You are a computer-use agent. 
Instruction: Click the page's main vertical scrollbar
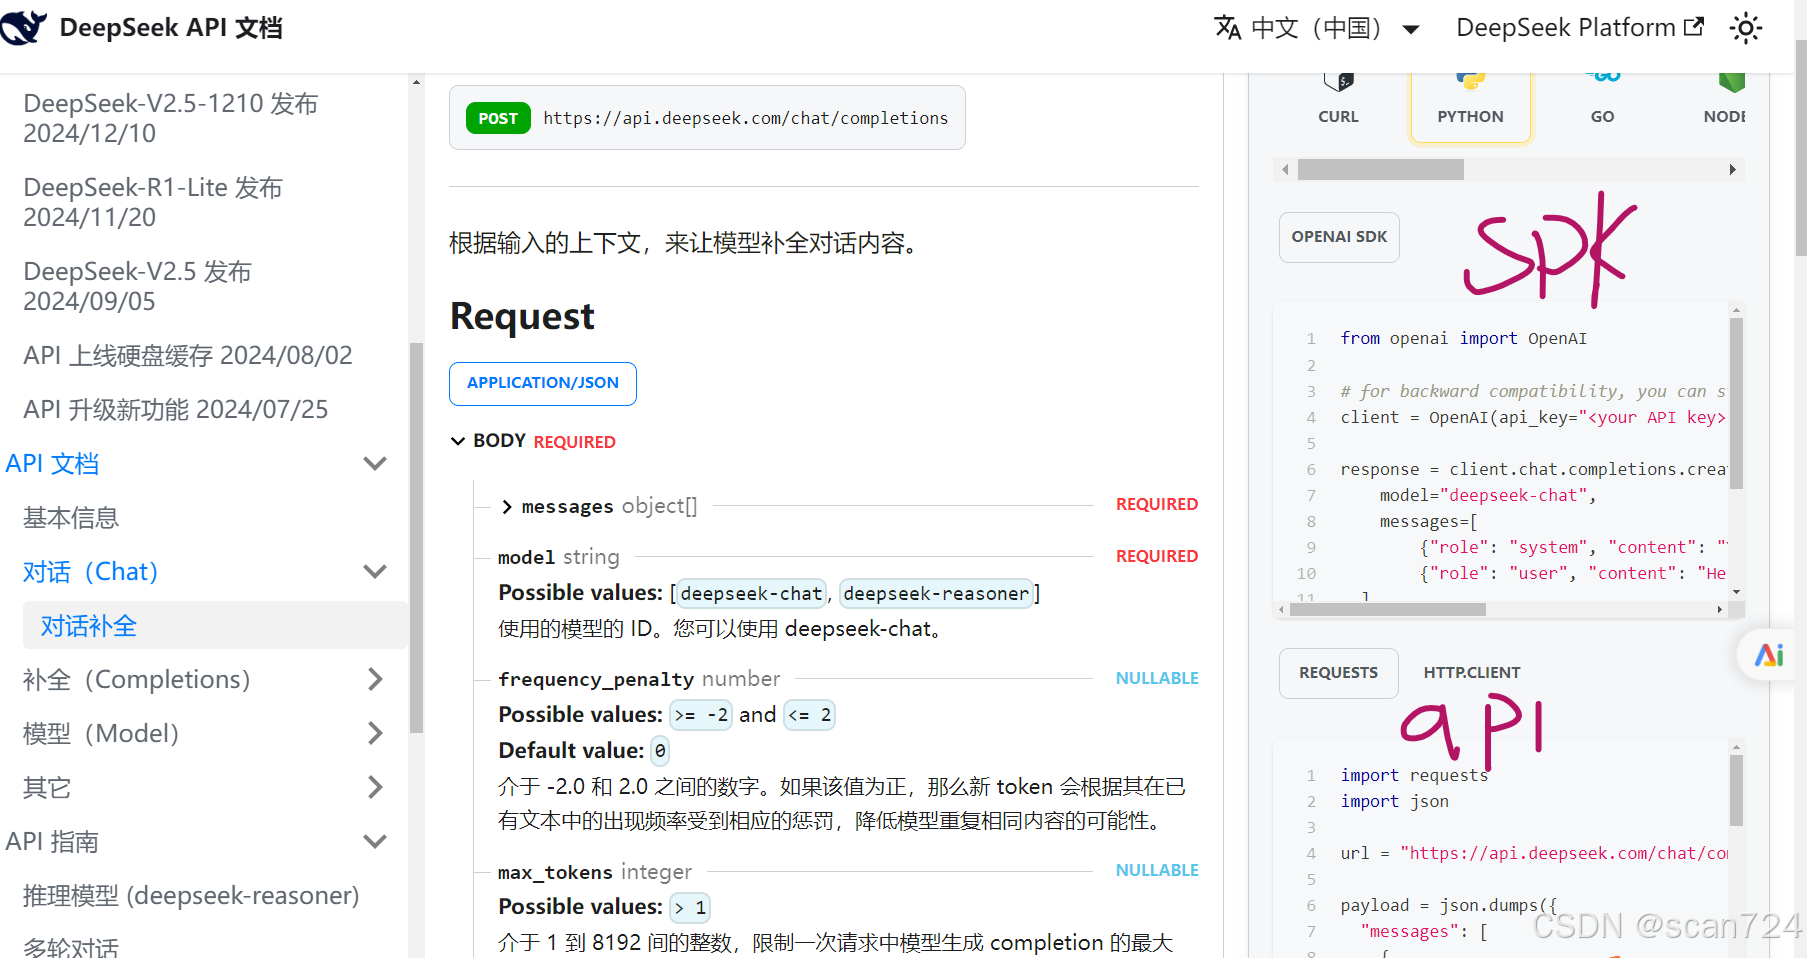[1800, 150]
